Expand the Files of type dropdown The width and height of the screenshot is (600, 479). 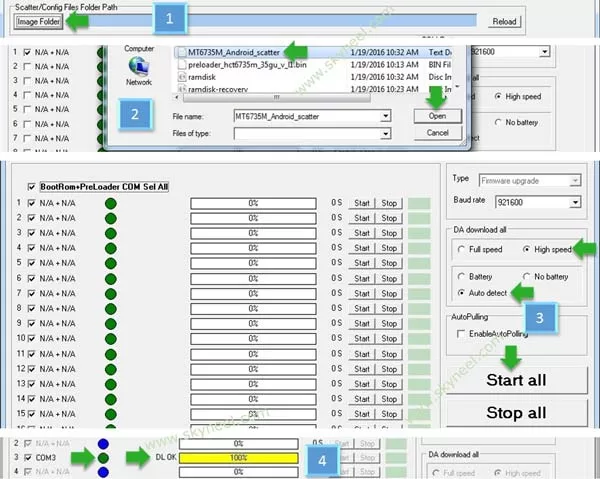[386, 134]
